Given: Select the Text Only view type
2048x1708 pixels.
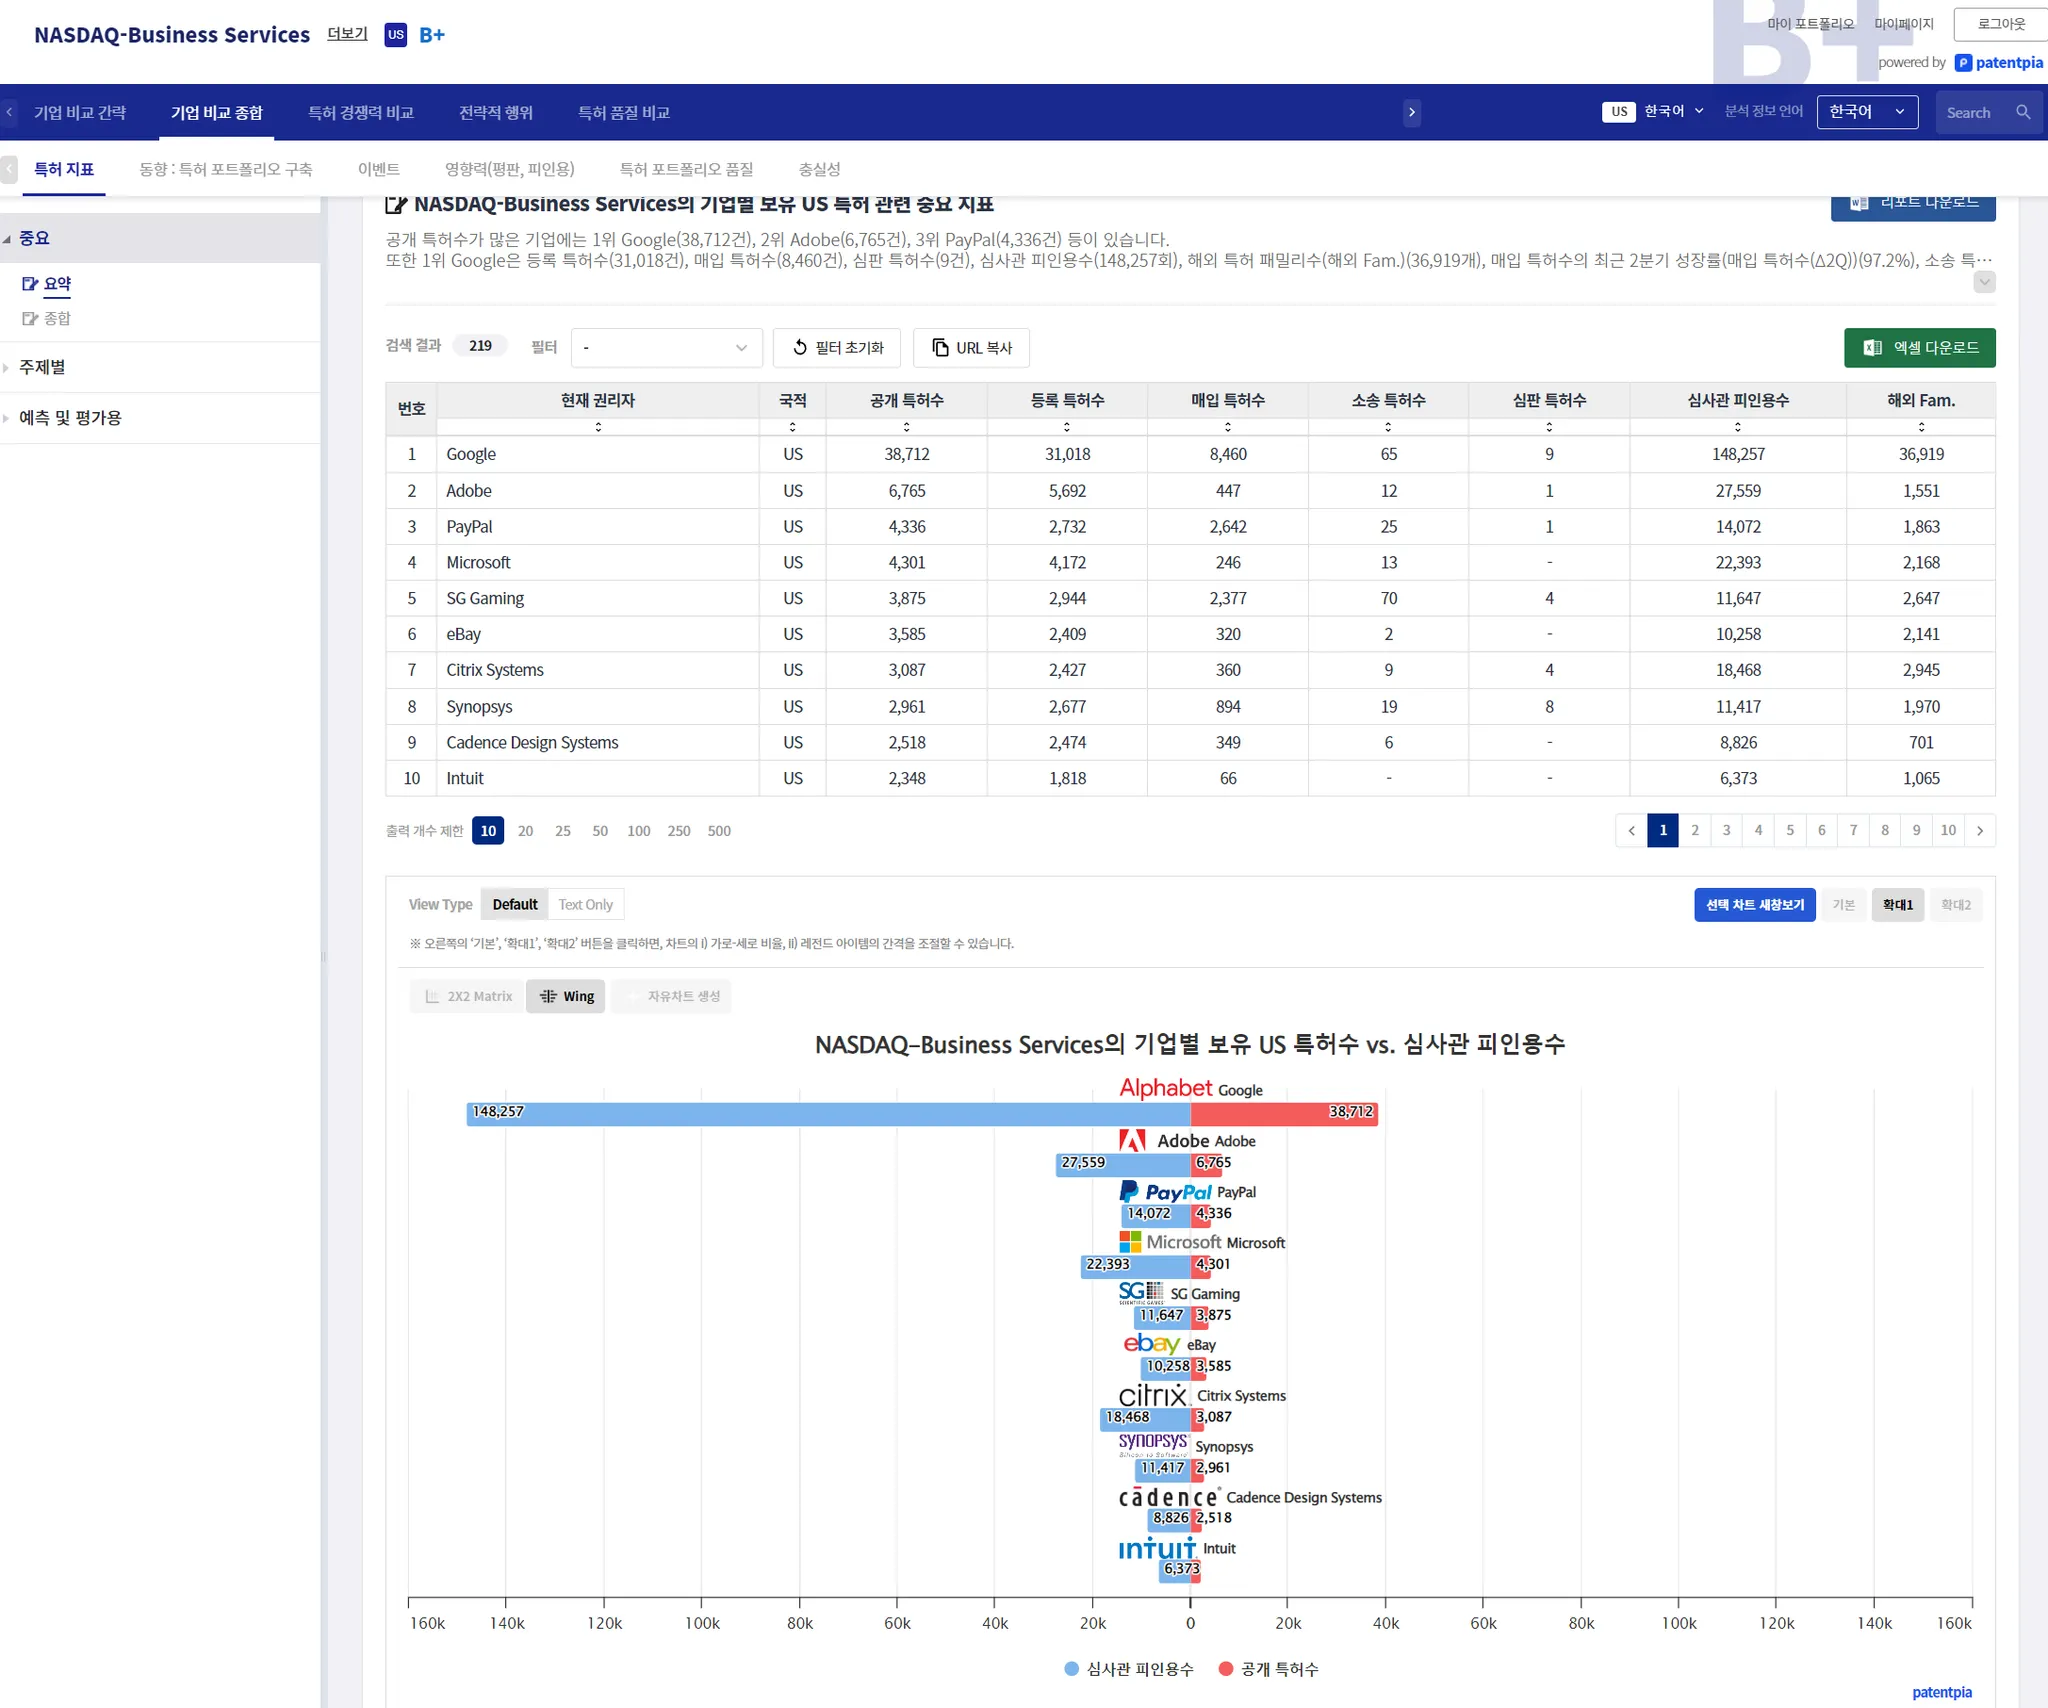Looking at the screenshot, I should point(585,904).
